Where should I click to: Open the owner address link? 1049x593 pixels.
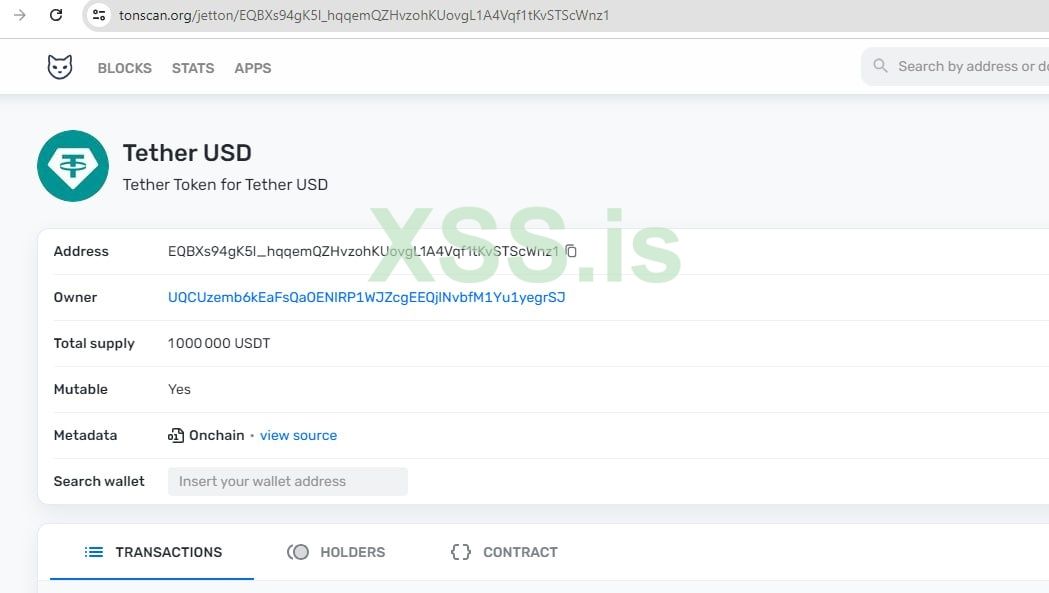point(367,297)
